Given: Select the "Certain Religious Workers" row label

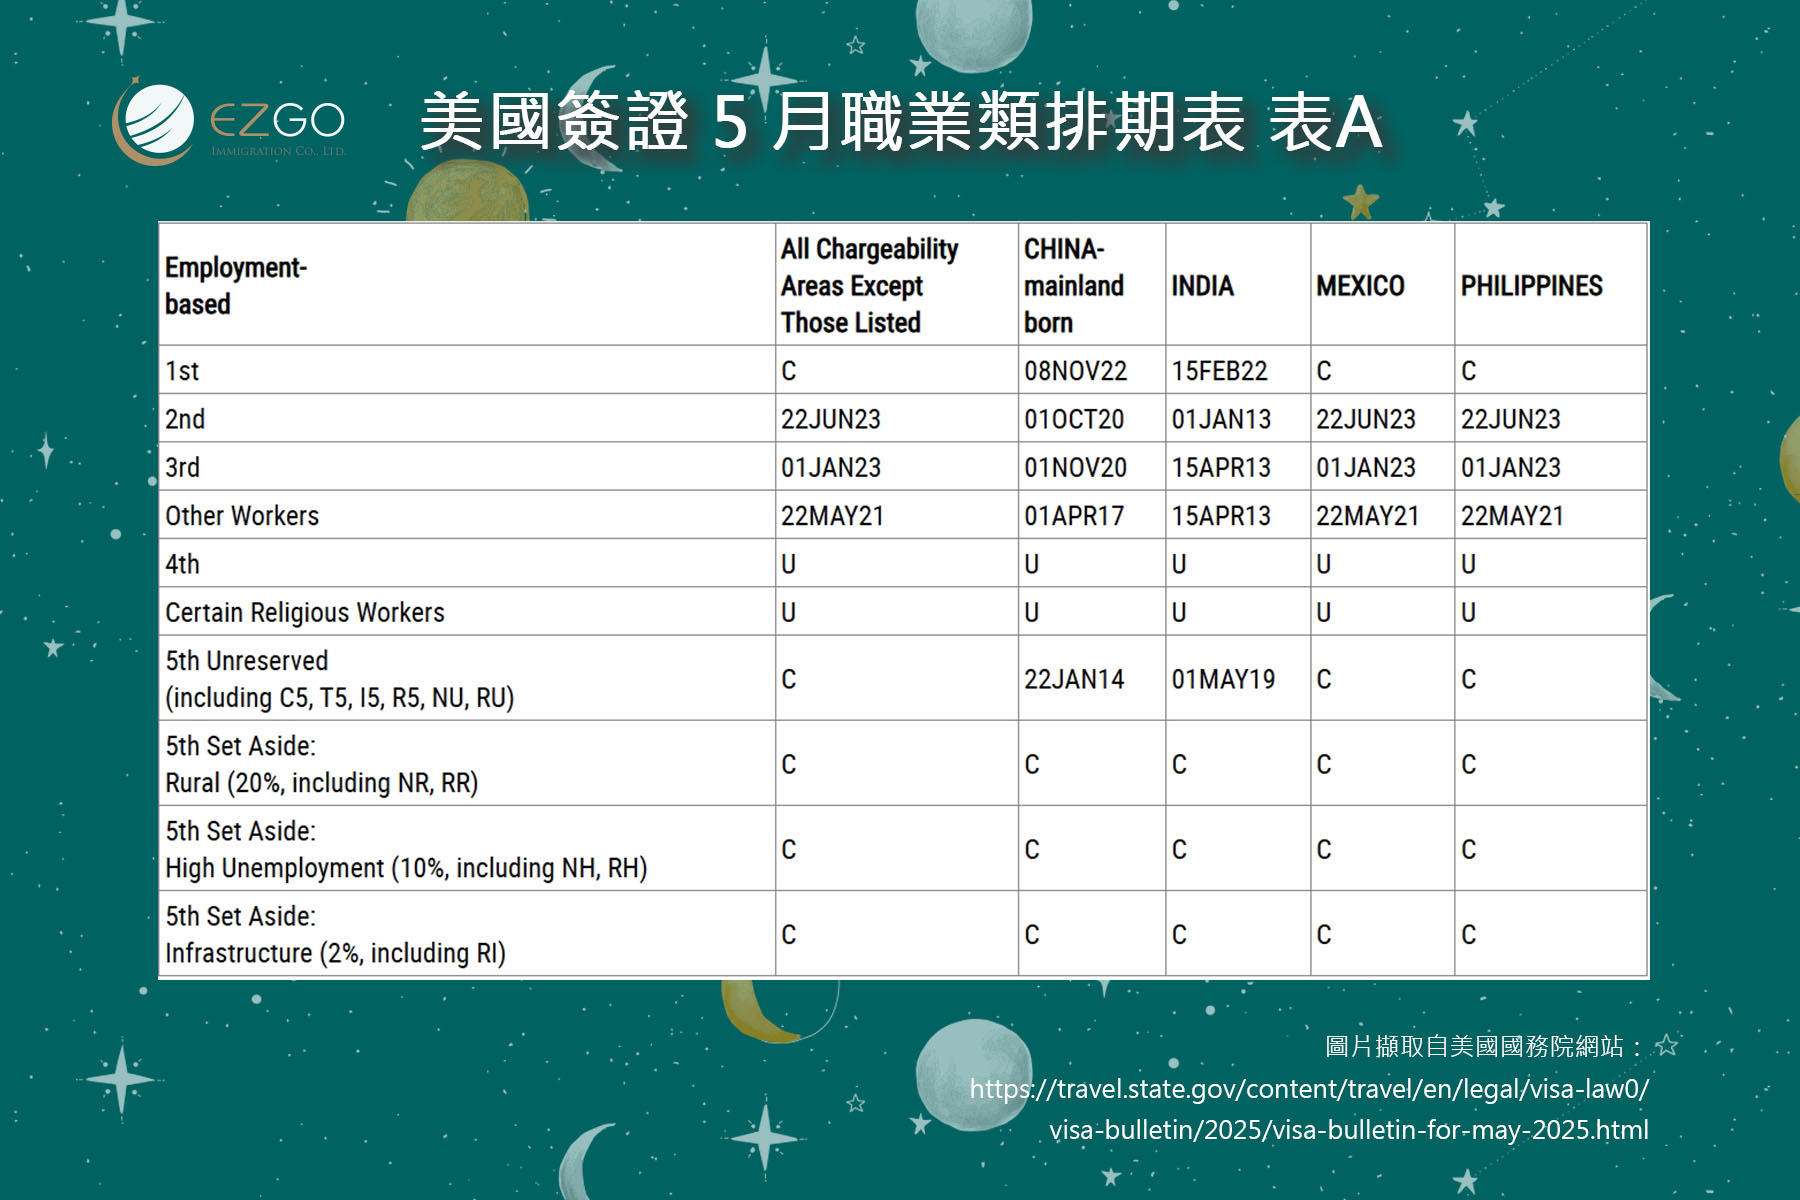Looking at the screenshot, I should [x=305, y=612].
